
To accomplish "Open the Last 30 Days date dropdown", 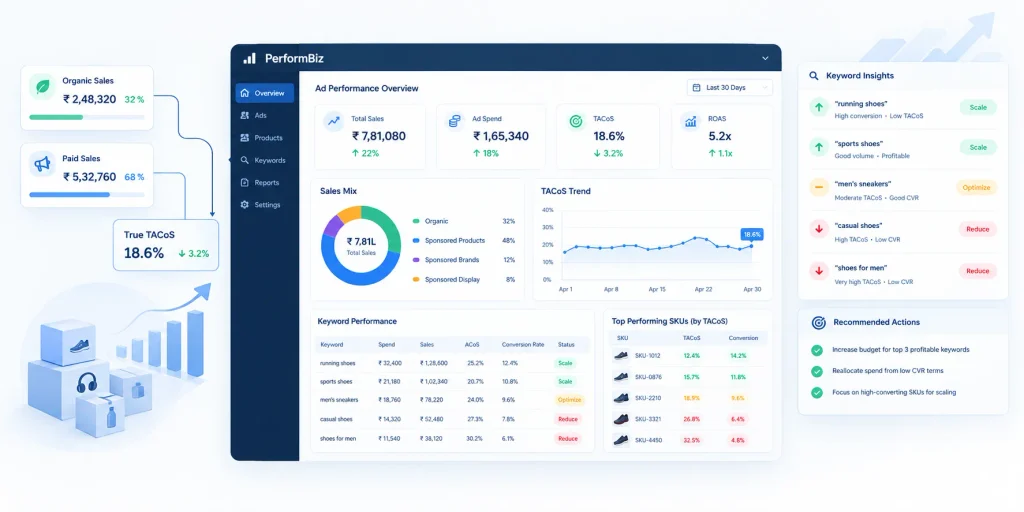I will point(729,88).
